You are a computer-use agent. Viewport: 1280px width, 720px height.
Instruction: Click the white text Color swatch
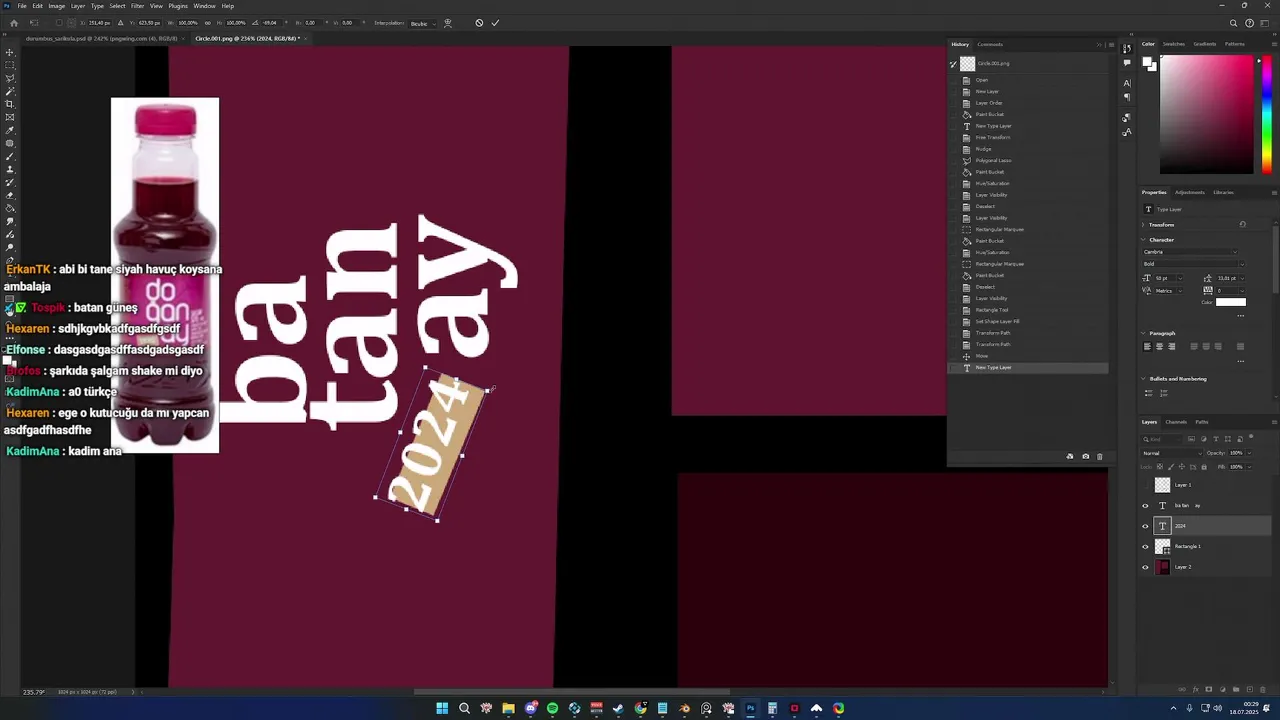tap(1231, 302)
